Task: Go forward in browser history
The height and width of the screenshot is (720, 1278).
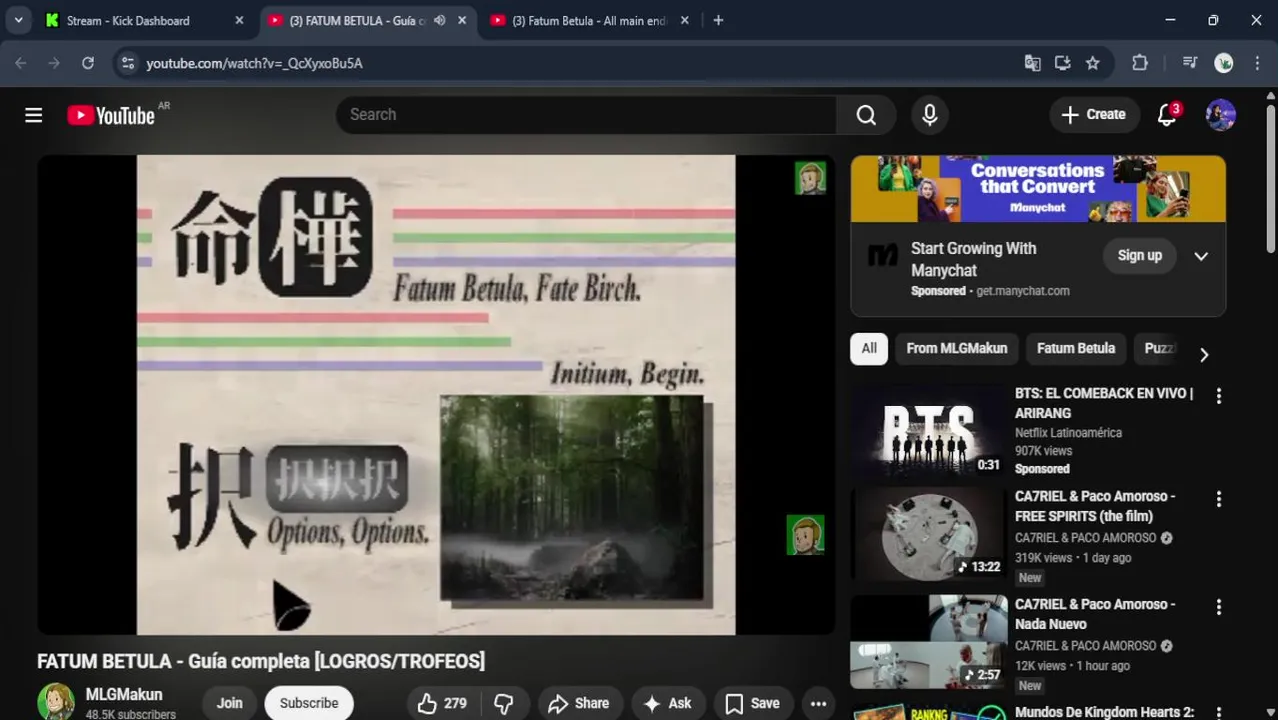Action: tap(54, 63)
